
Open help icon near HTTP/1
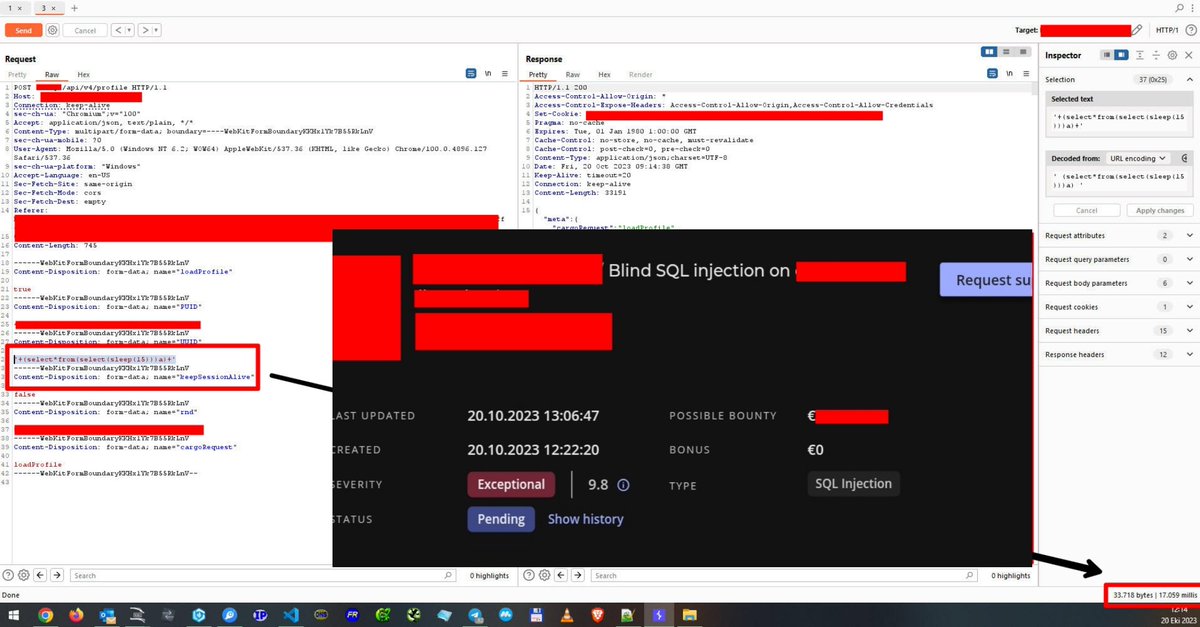pyautogui.click(x=1190, y=31)
